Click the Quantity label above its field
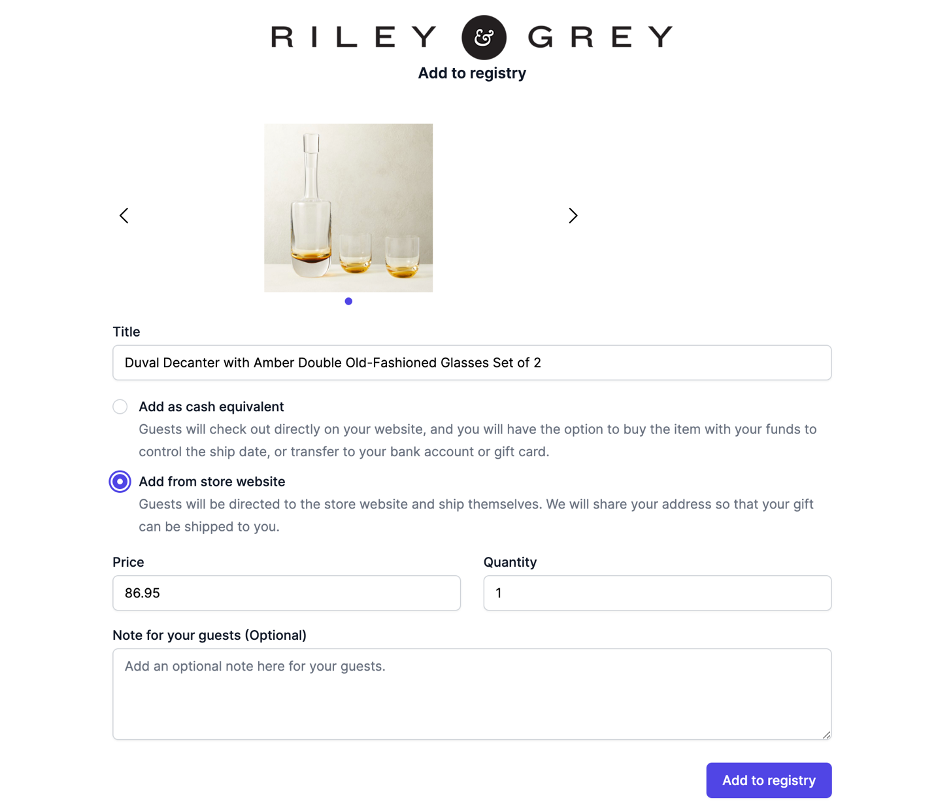Viewport: 936px width, 802px height. click(x=510, y=562)
